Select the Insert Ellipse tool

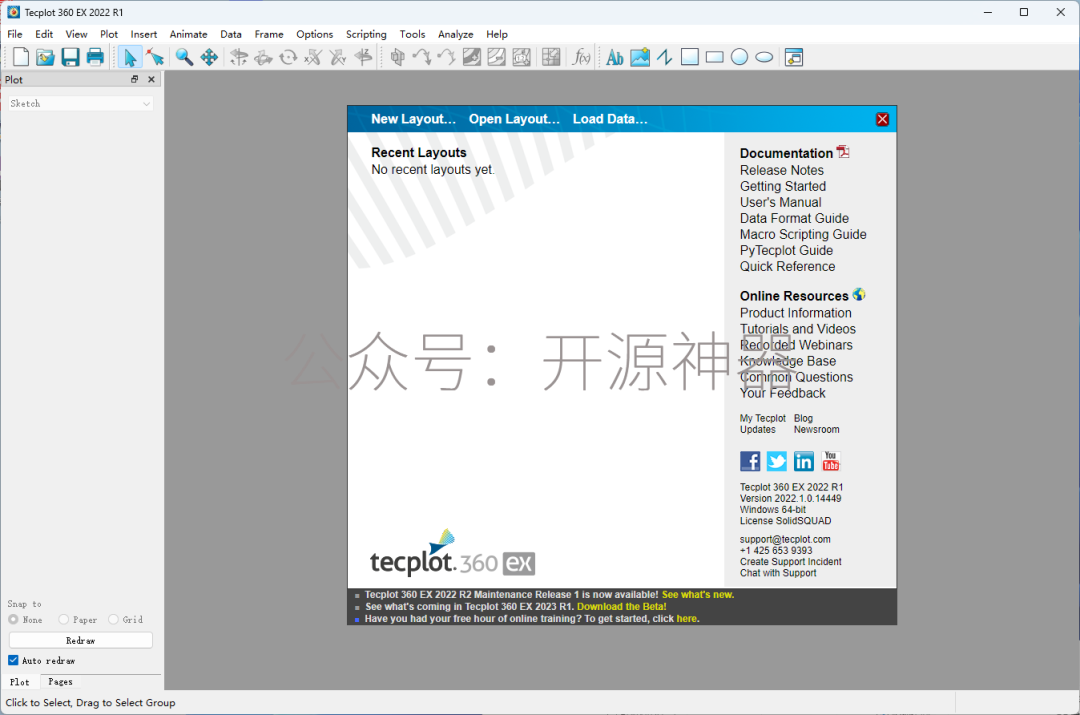click(x=764, y=57)
